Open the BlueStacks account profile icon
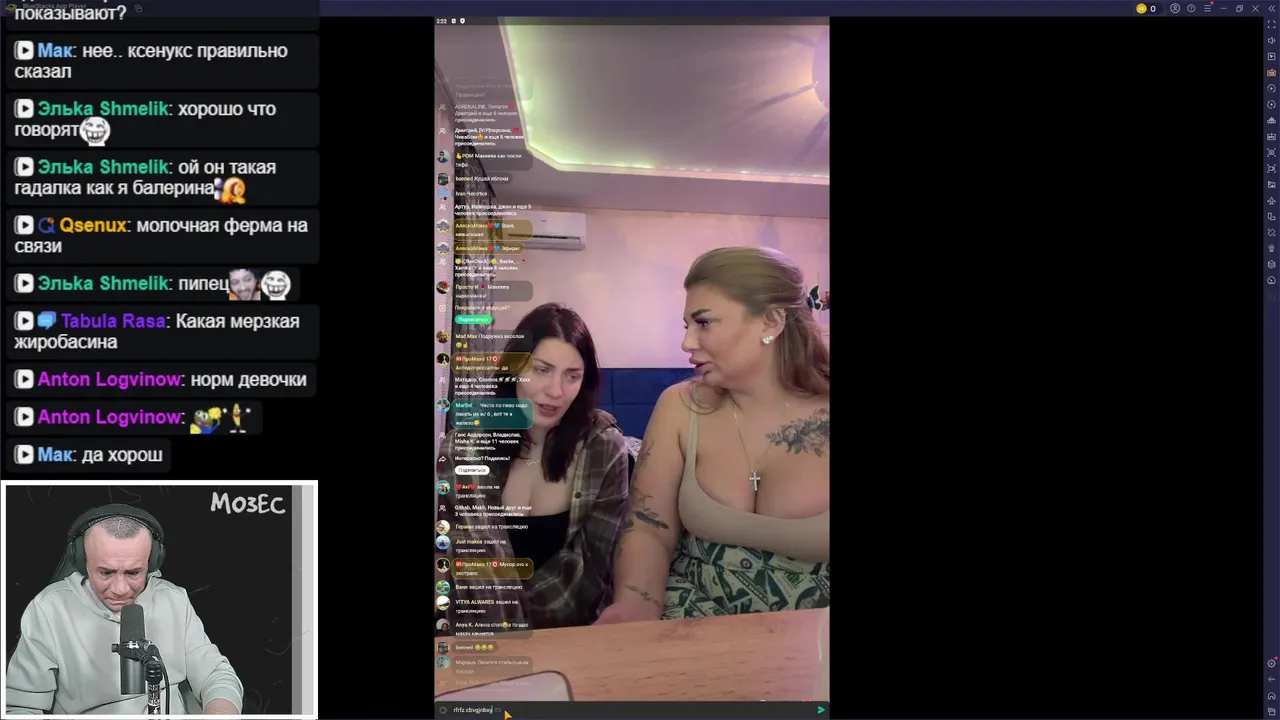This screenshot has height=720, width=1280. tap(1175, 8)
